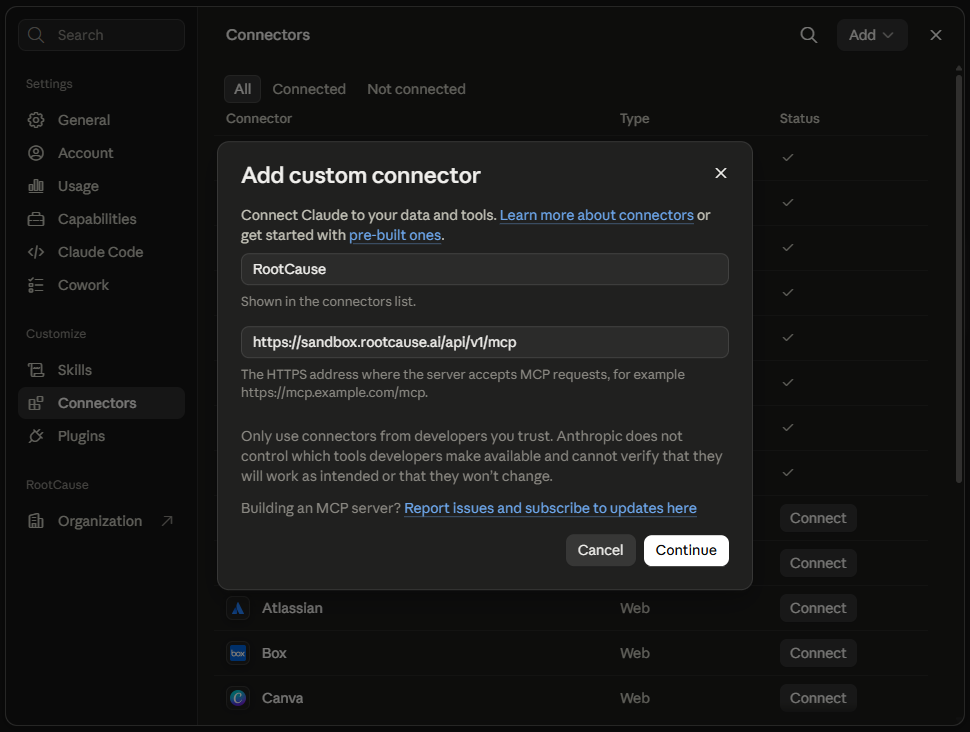
Task: Click the Plugins plug icon
Action: point(36,436)
